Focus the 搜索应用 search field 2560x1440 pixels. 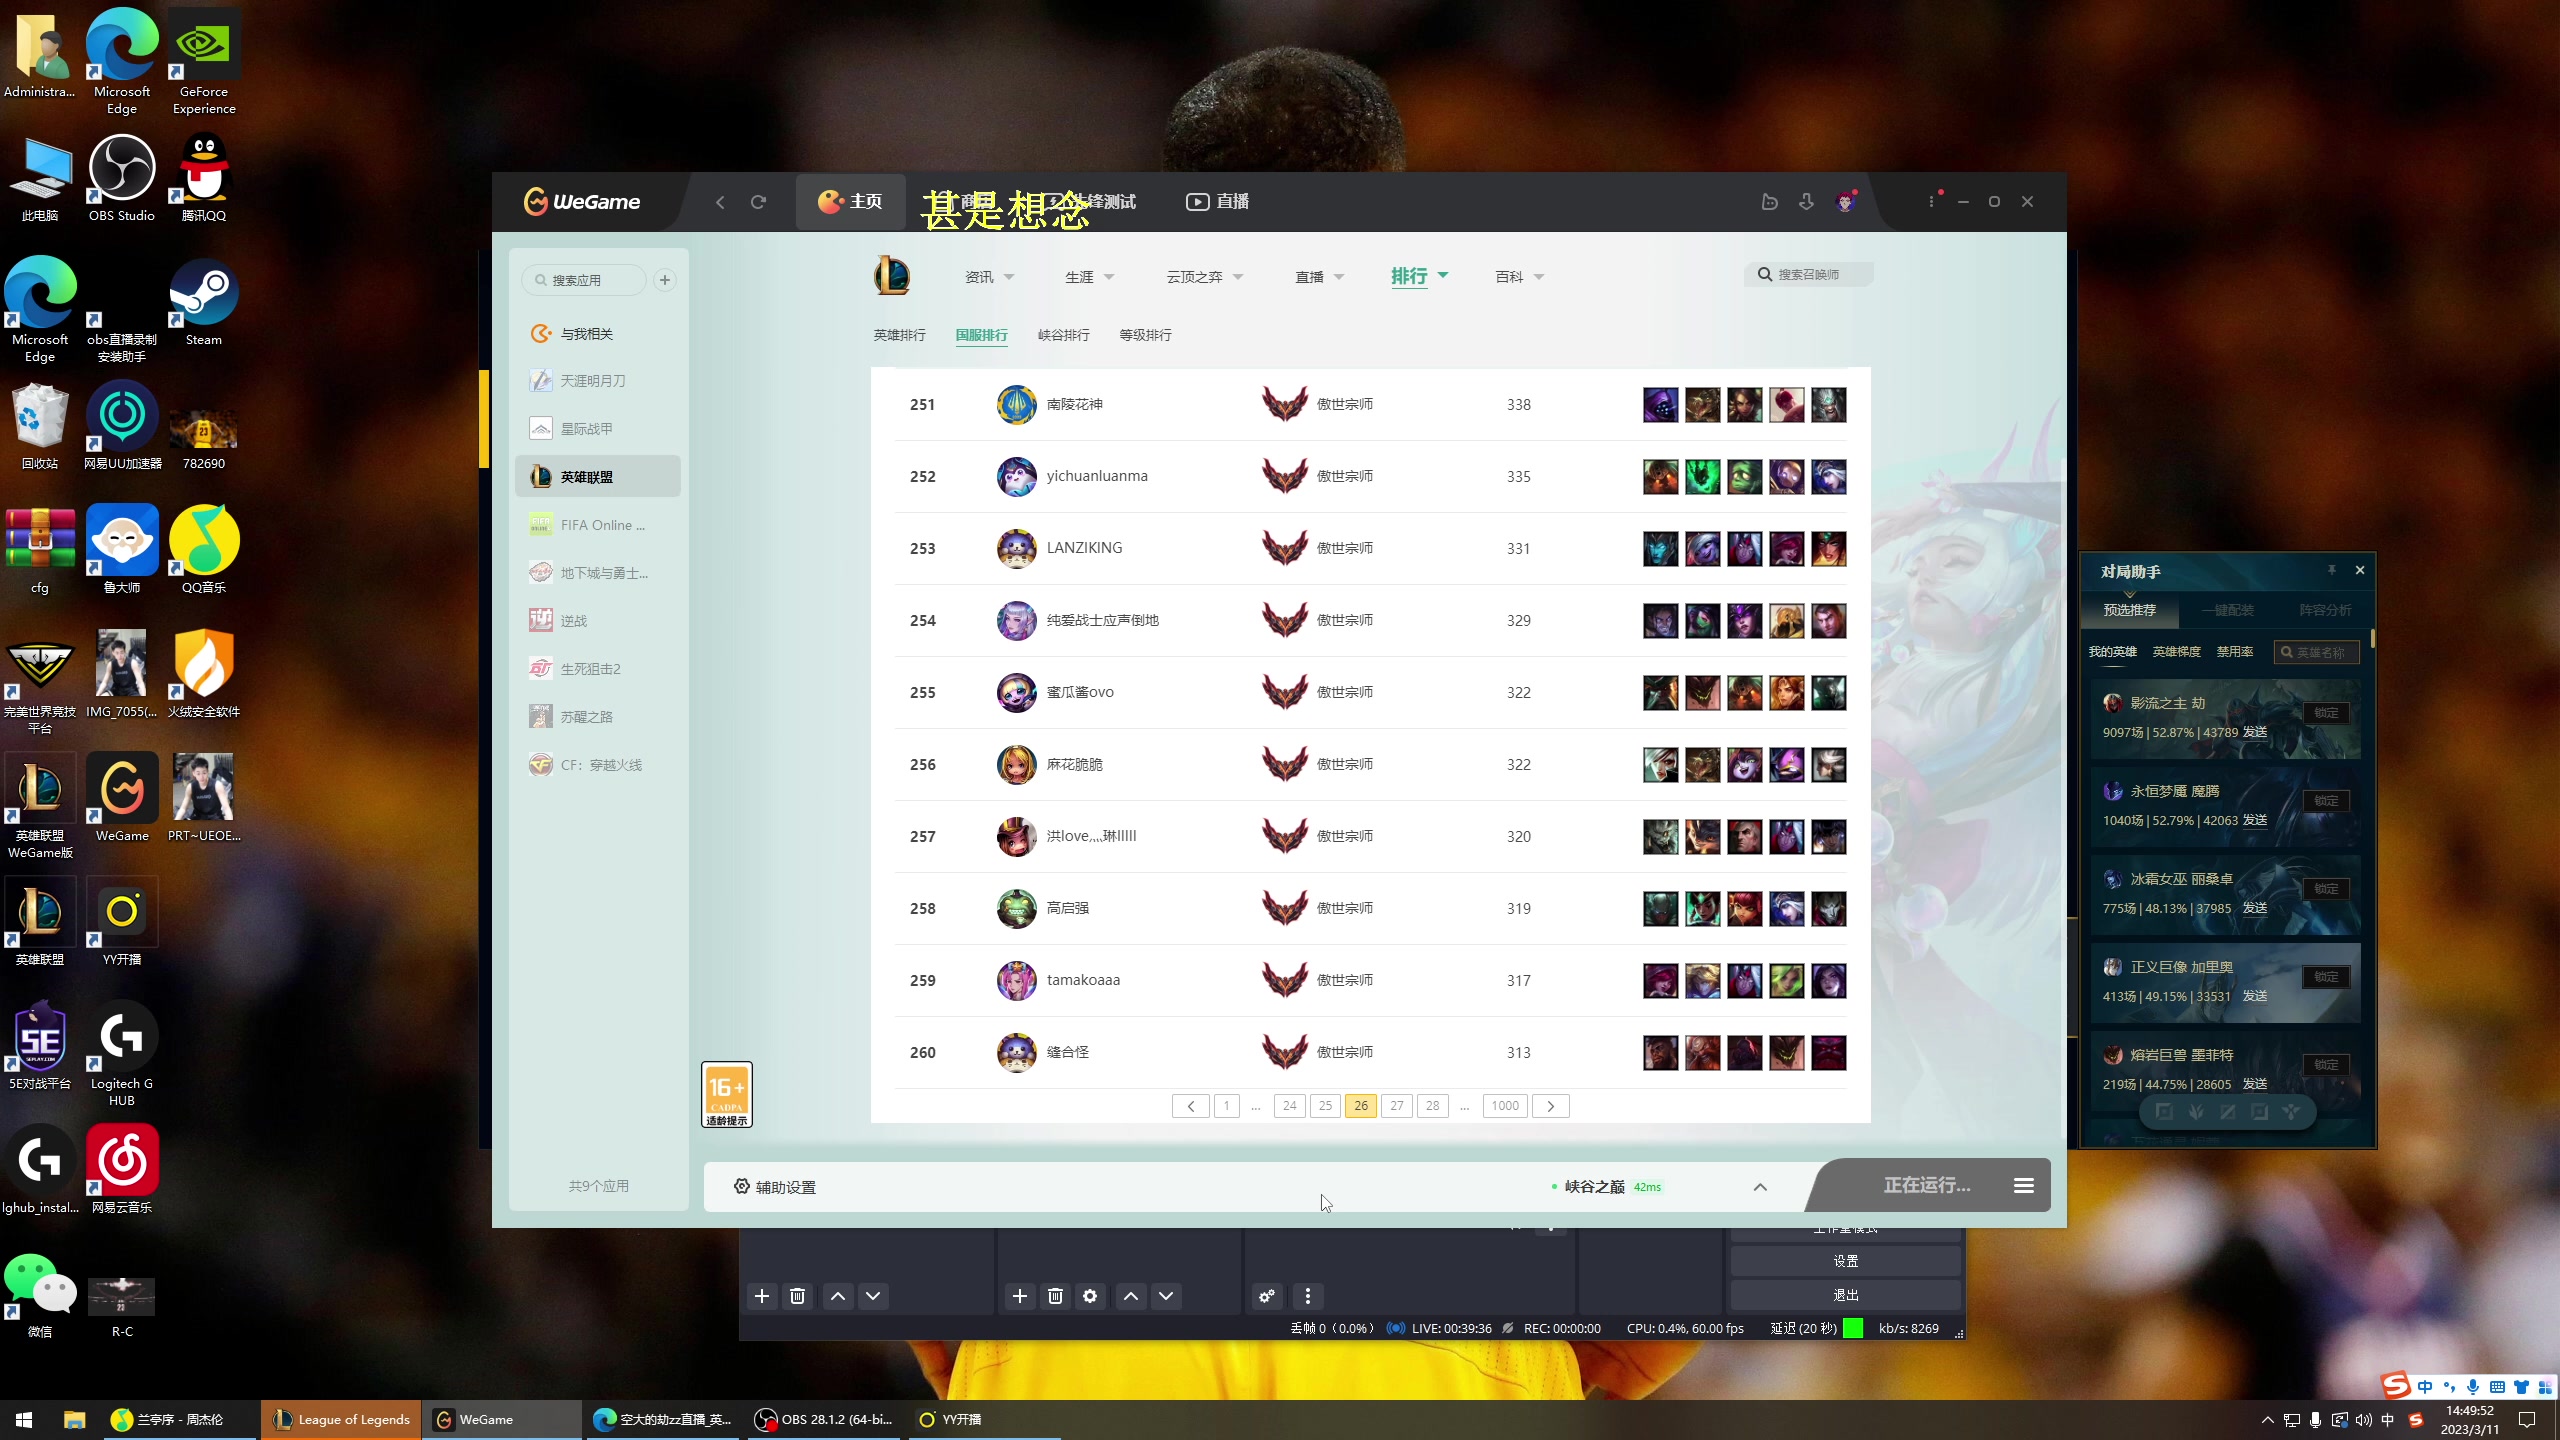pyautogui.click(x=585, y=280)
